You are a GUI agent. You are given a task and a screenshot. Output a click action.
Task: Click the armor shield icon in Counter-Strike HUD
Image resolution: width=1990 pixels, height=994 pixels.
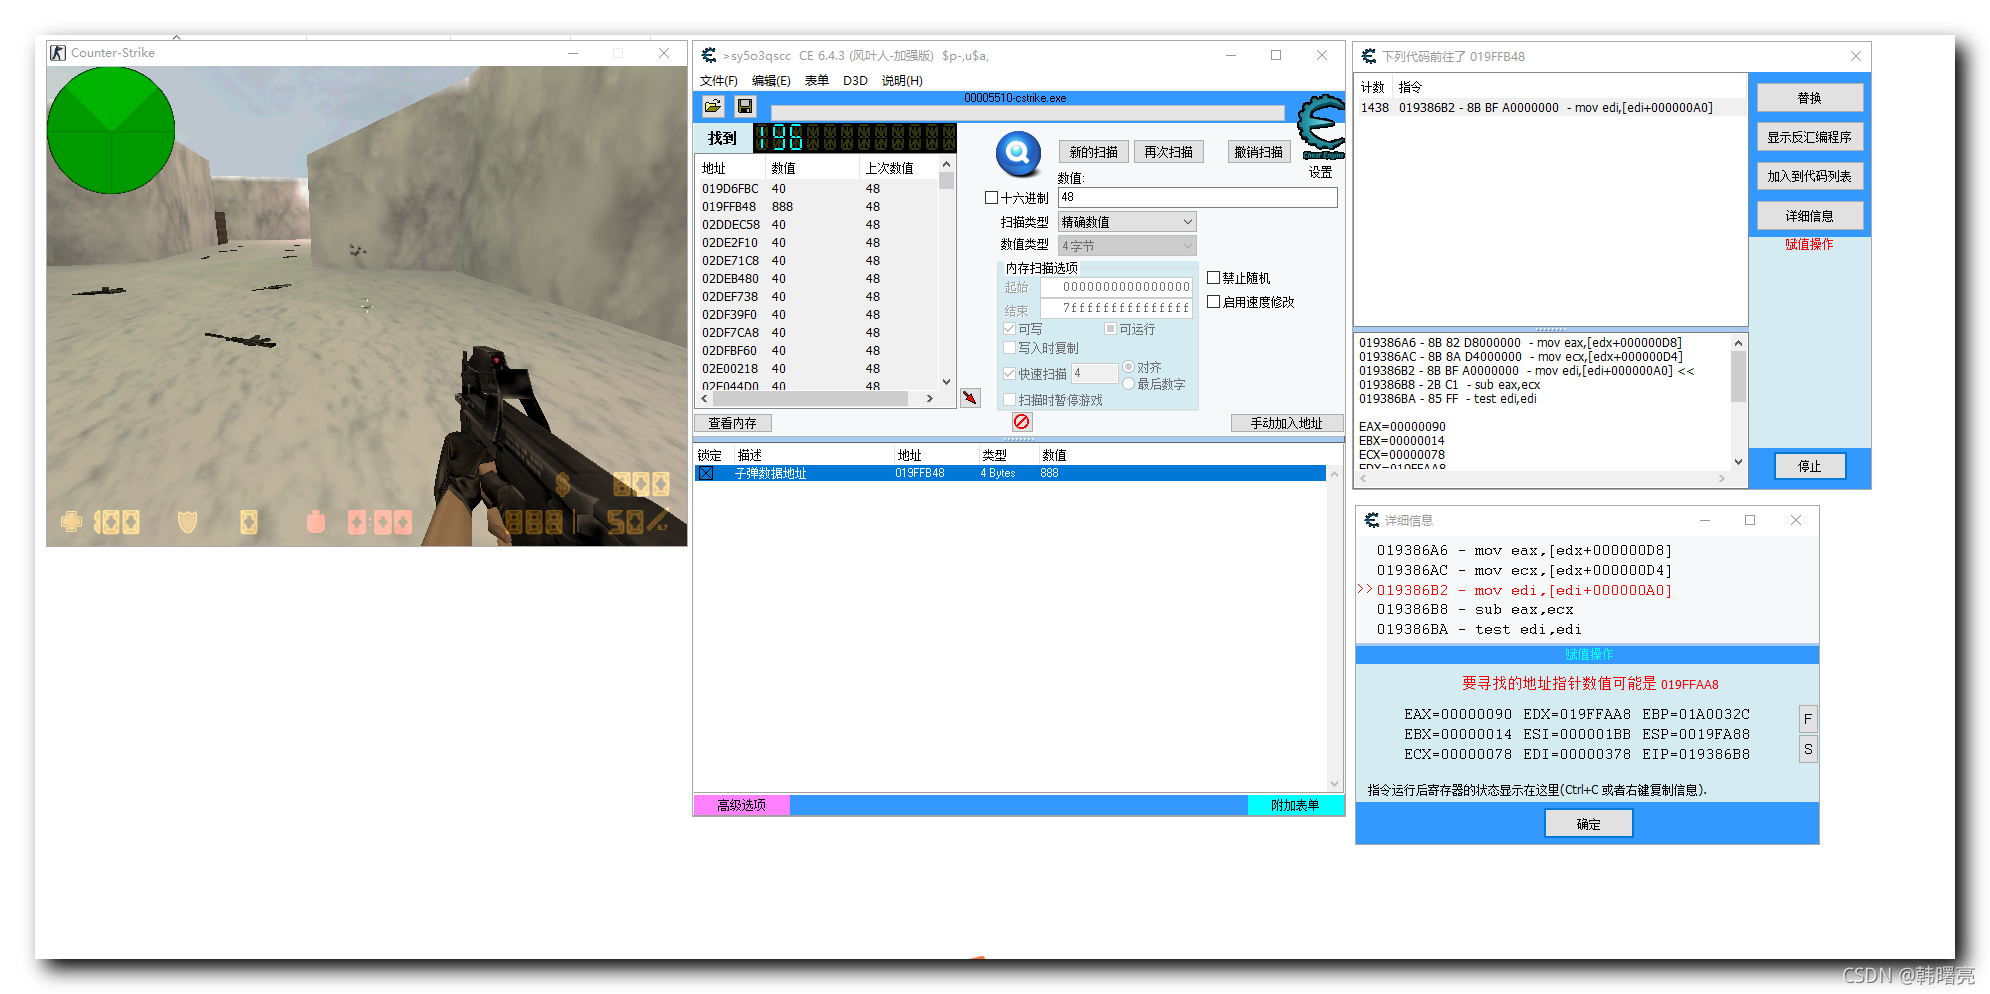[187, 521]
